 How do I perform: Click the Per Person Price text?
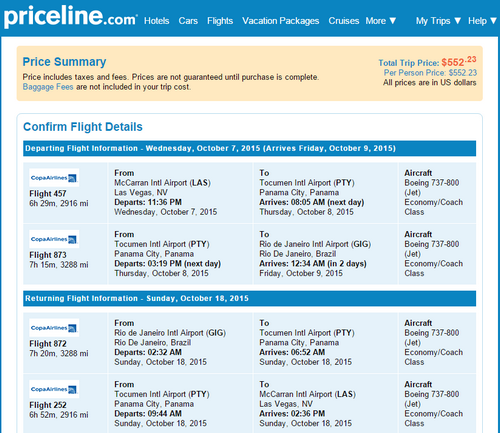point(430,73)
